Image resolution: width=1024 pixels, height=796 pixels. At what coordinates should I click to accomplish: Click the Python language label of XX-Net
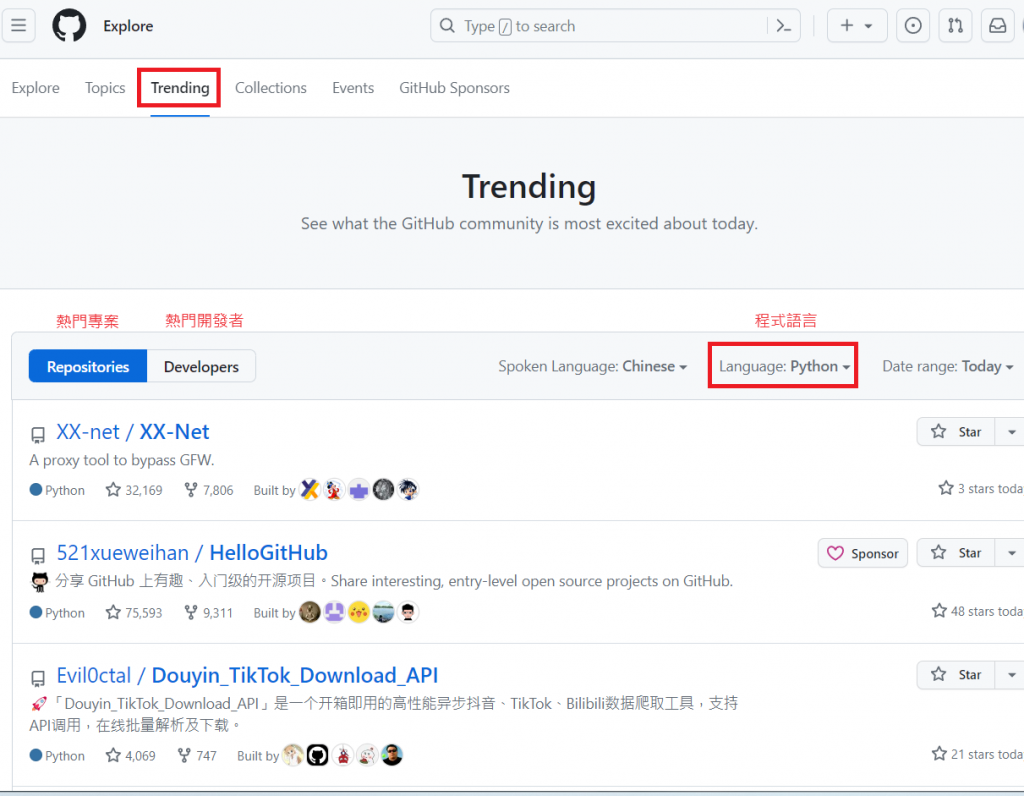(x=57, y=490)
